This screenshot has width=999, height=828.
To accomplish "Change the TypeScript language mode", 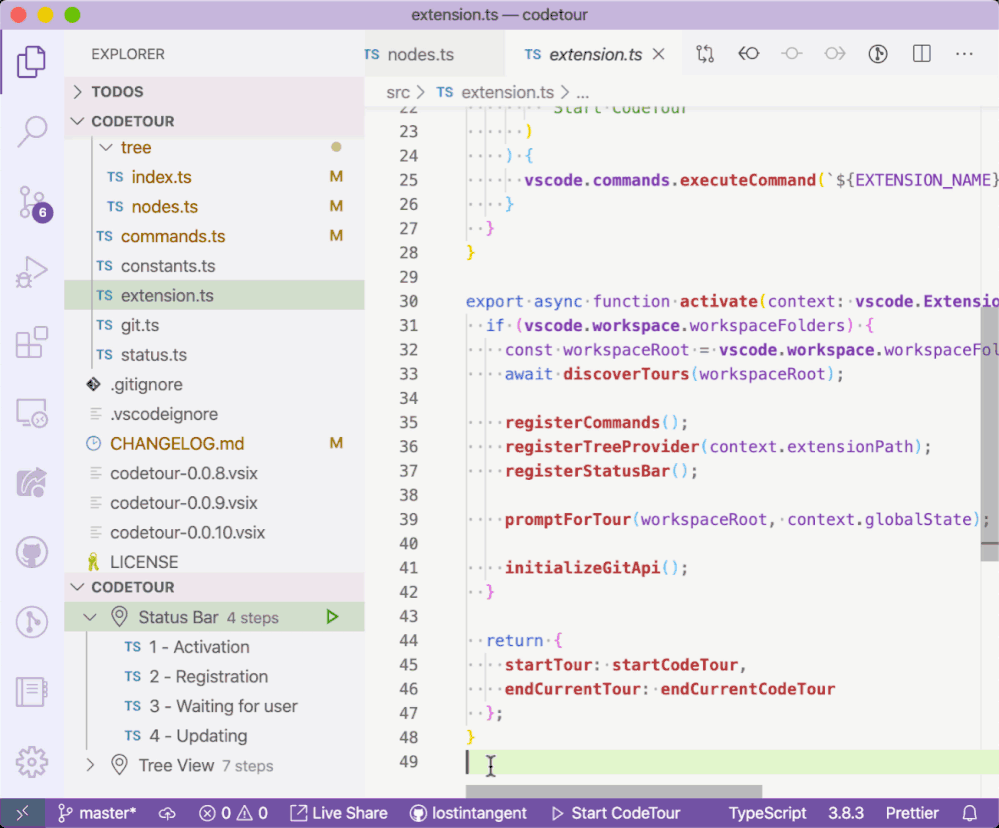I will [767, 813].
